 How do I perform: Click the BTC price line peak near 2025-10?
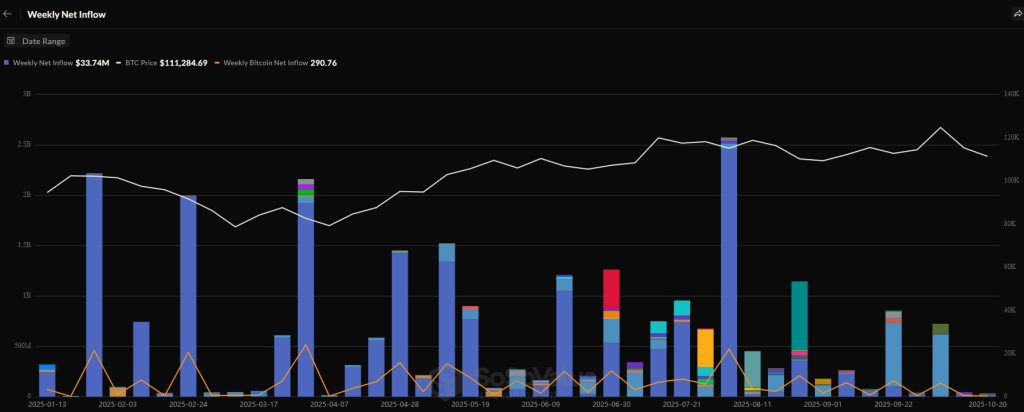pyautogui.click(x=940, y=128)
